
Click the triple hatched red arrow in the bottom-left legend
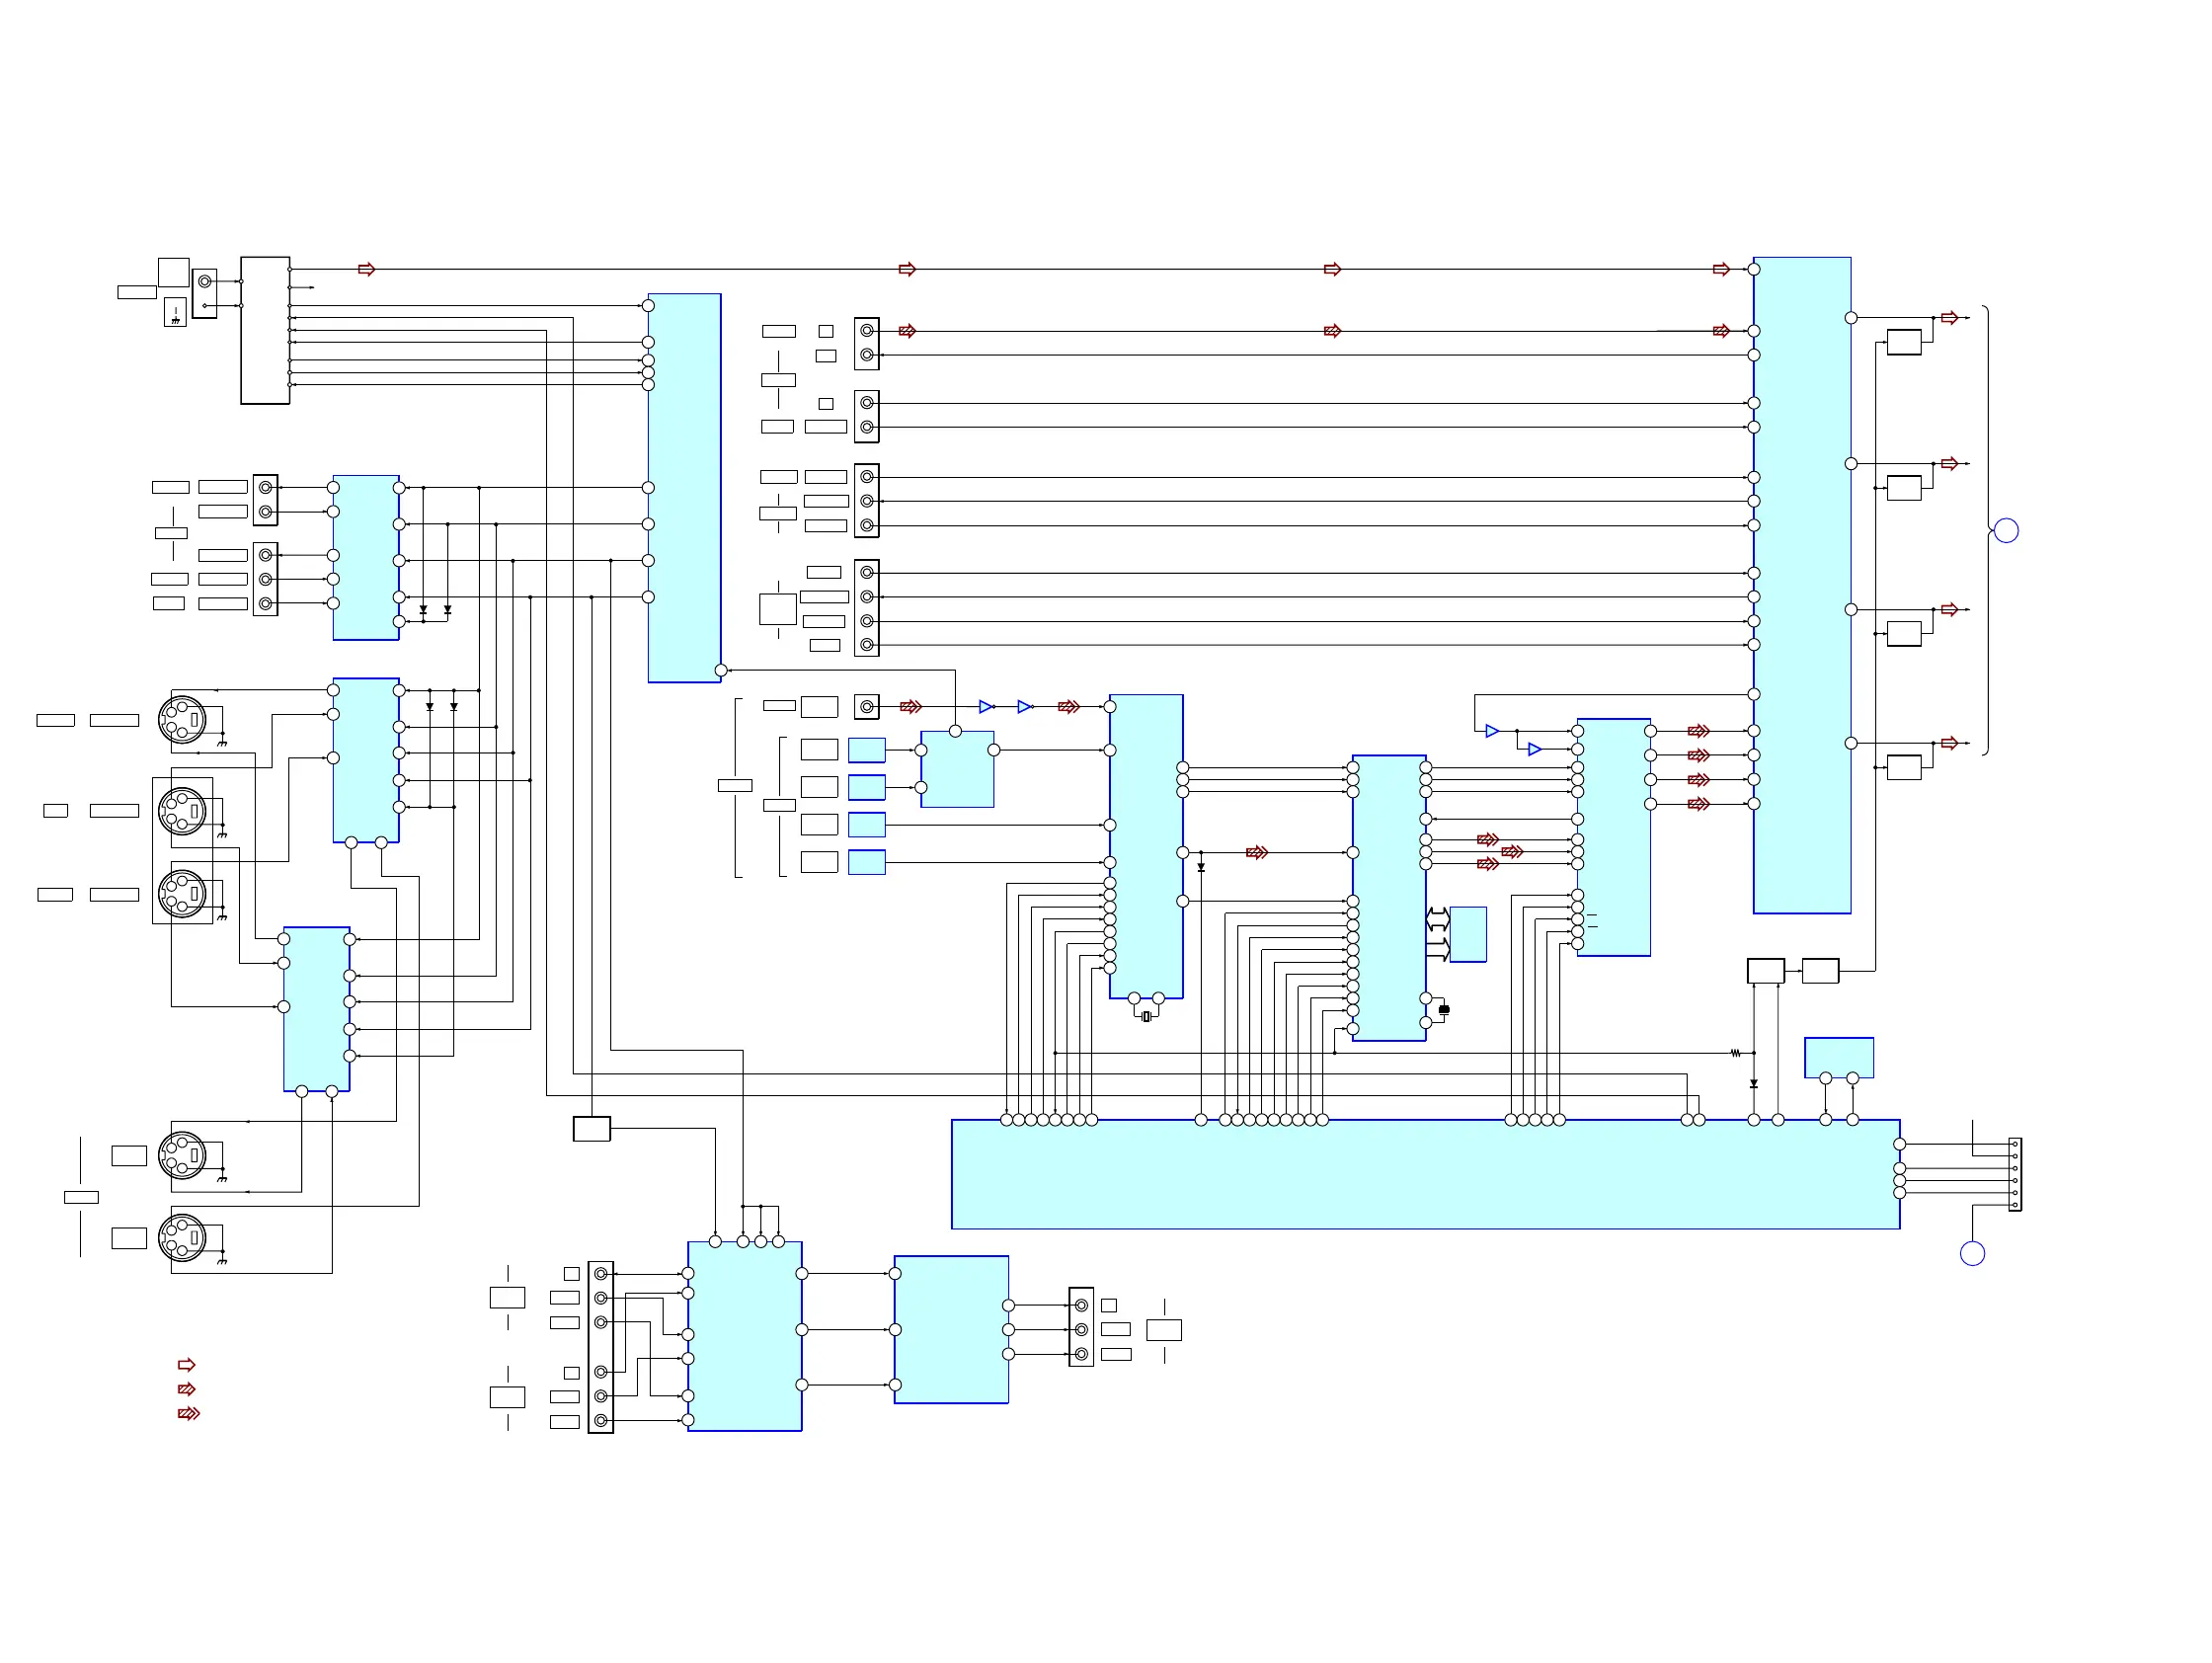(188, 1413)
